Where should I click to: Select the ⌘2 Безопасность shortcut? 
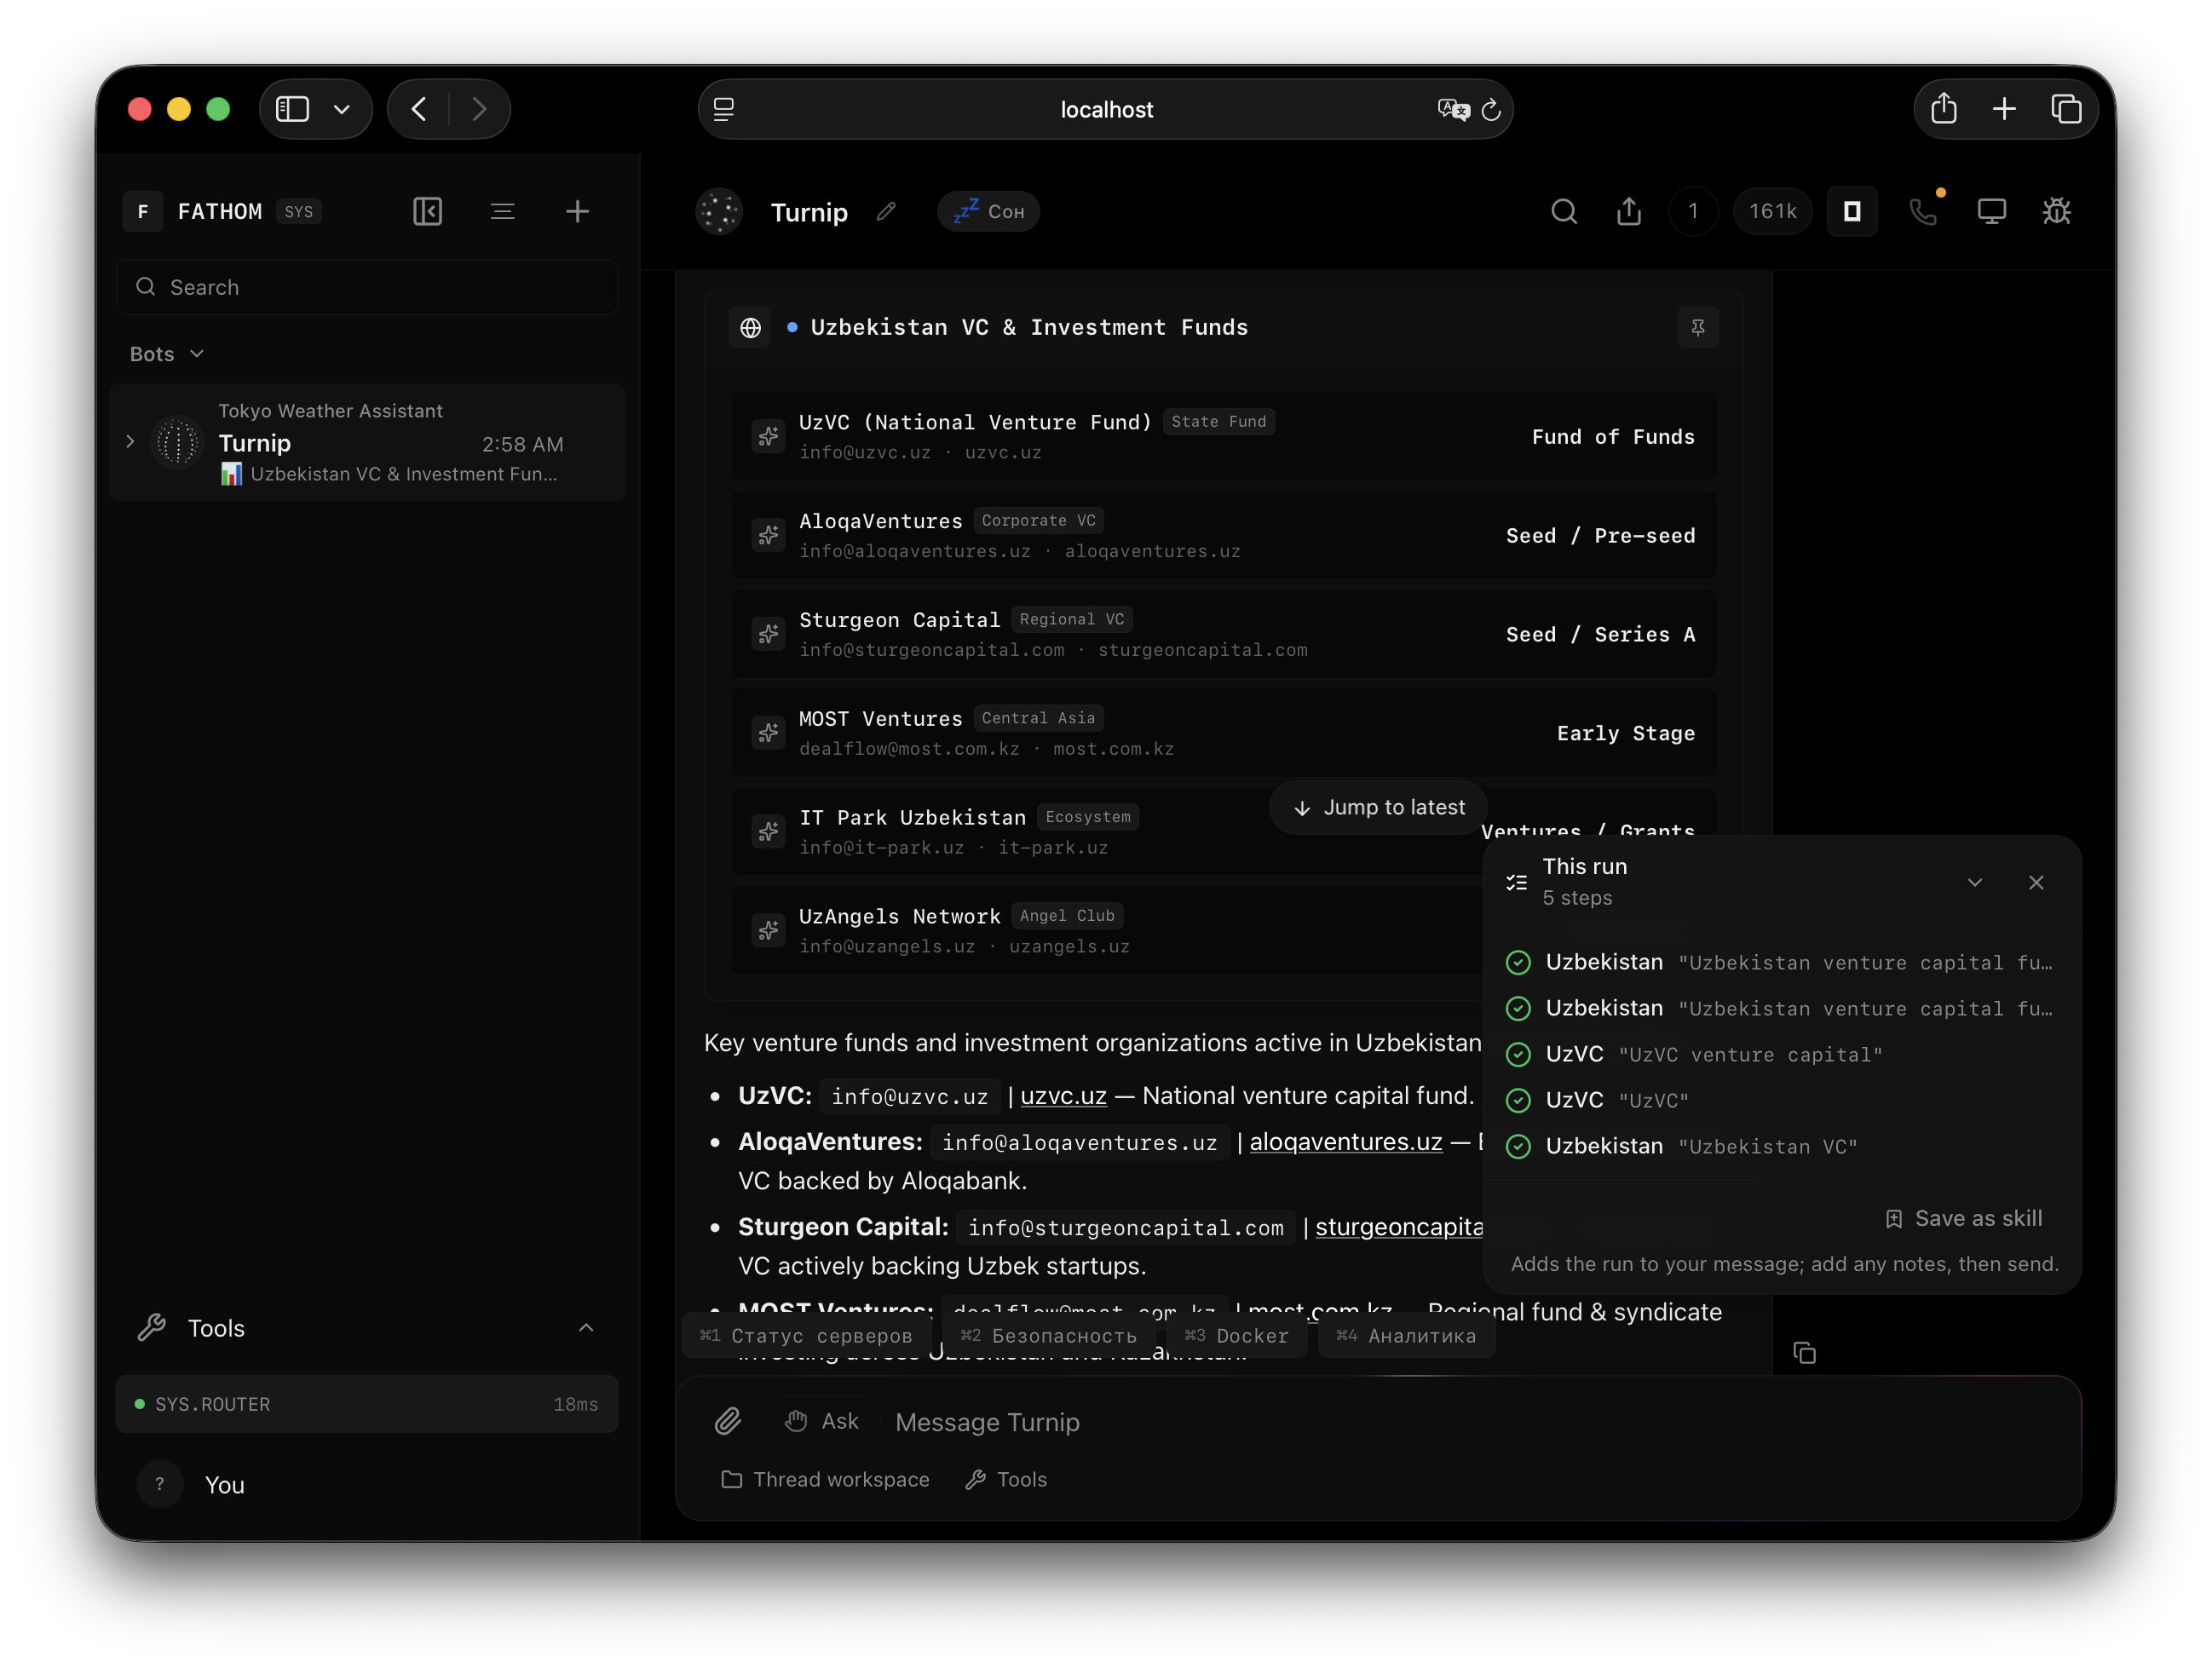[1048, 1336]
